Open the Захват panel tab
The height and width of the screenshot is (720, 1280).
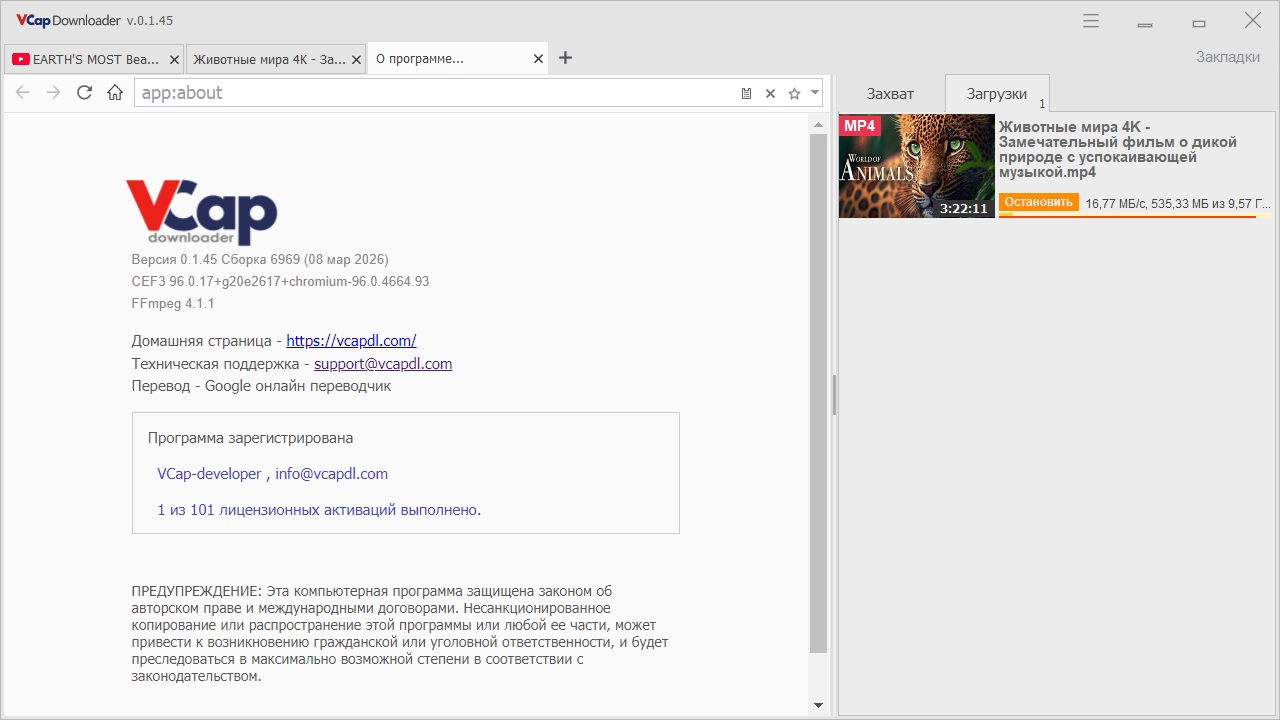click(890, 93)
